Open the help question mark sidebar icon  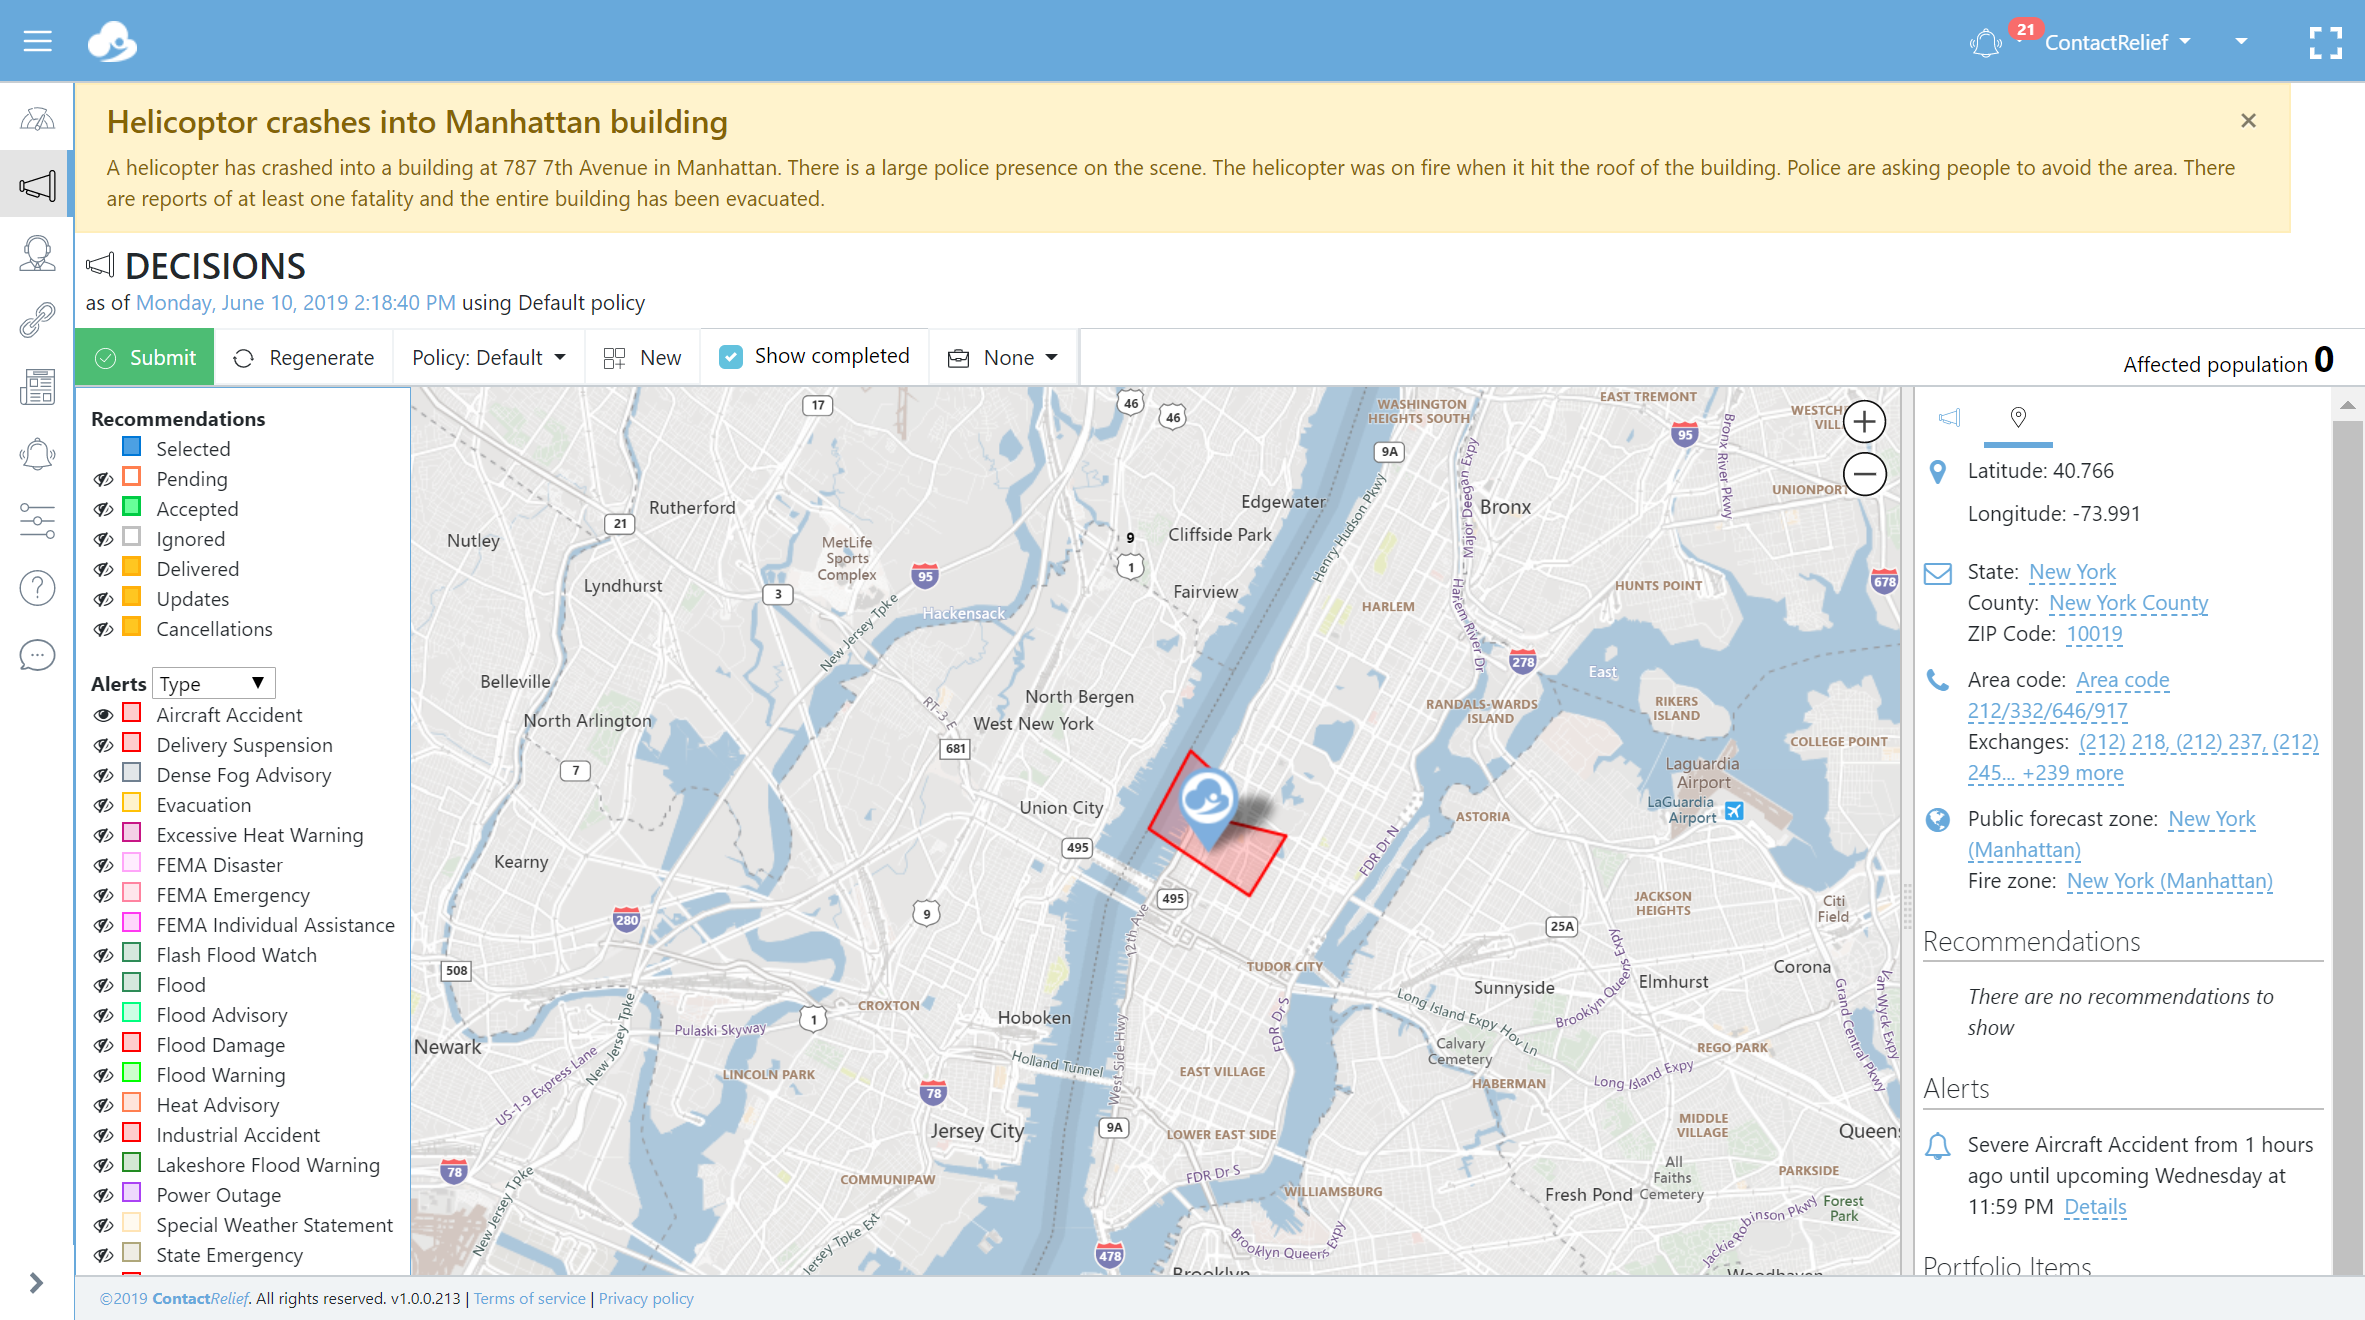37,588
